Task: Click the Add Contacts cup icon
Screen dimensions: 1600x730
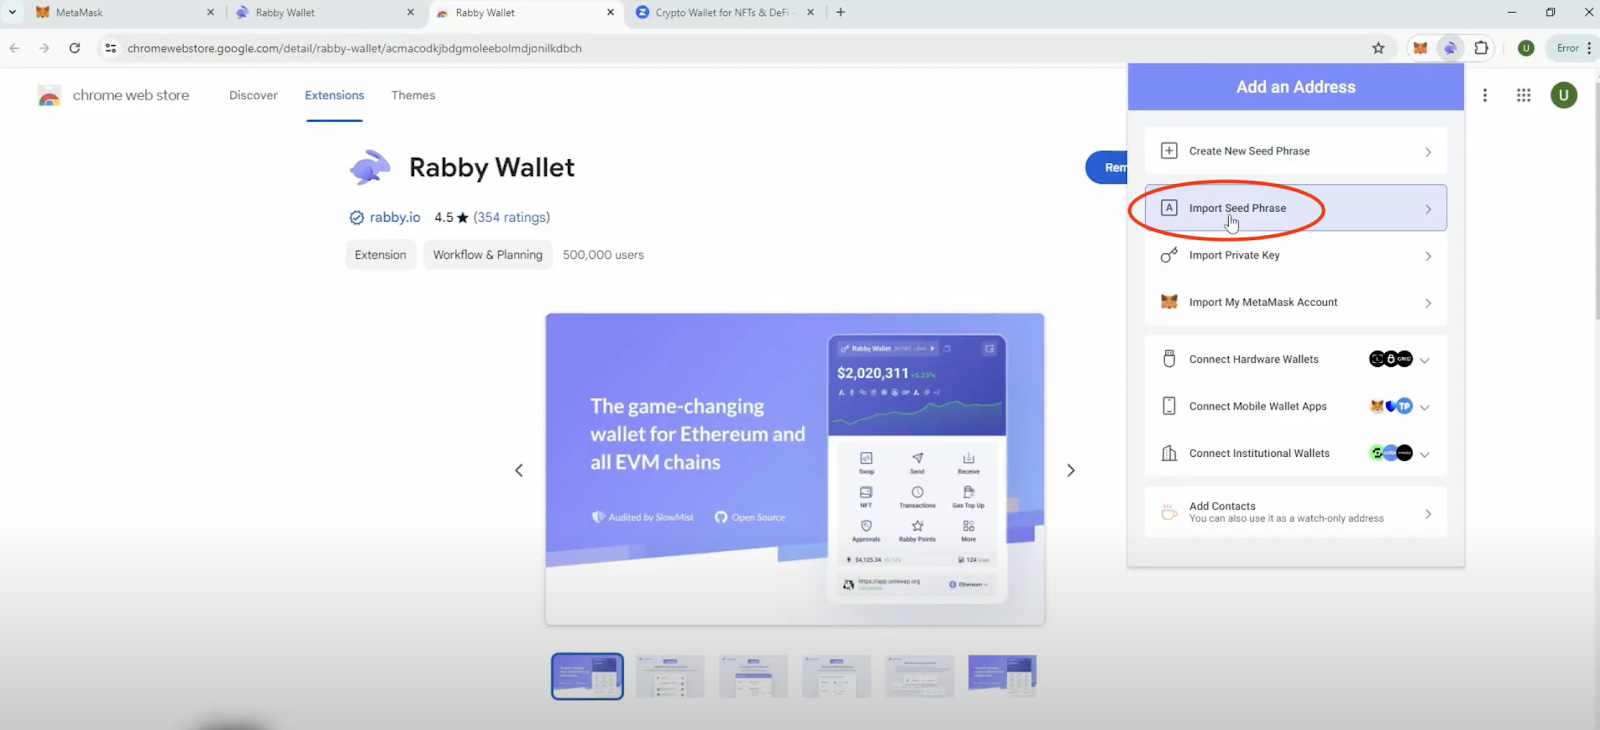Action: (x=1169, y=512)
